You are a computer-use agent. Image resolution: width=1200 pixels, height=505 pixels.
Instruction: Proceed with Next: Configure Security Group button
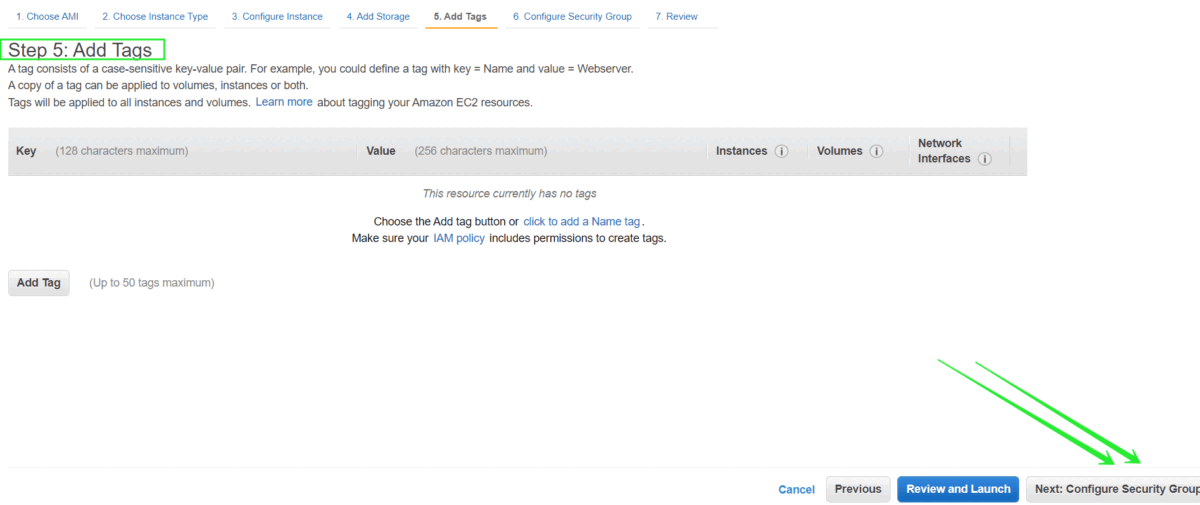coord(1115,489)
